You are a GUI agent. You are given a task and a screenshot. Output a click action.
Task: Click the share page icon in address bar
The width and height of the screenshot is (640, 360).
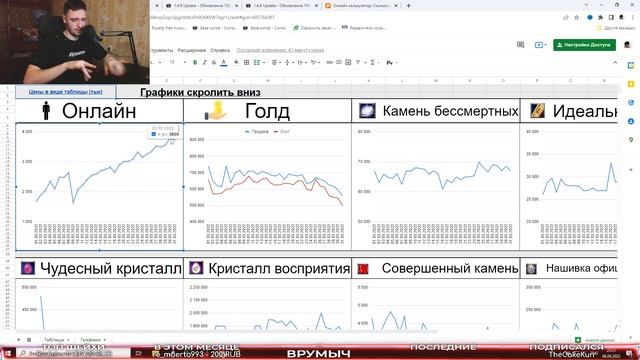point(566,18)
